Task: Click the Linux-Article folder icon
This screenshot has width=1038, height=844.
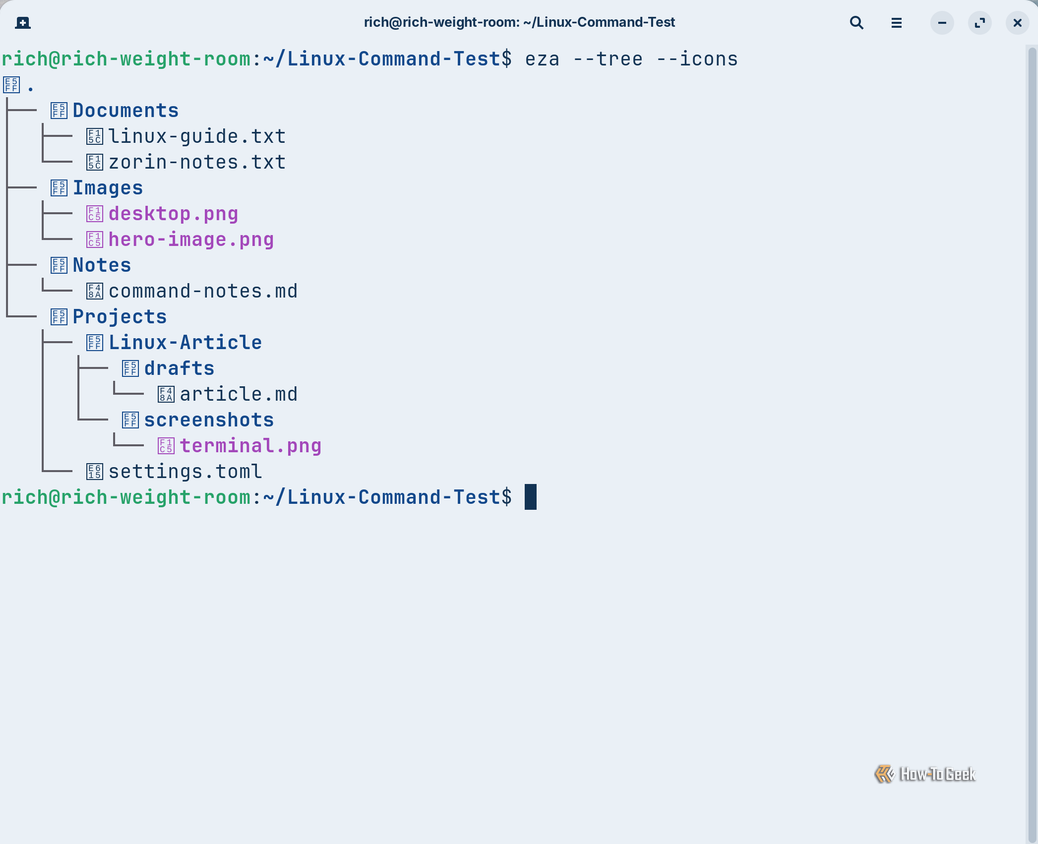Action: tap(95, 343)
